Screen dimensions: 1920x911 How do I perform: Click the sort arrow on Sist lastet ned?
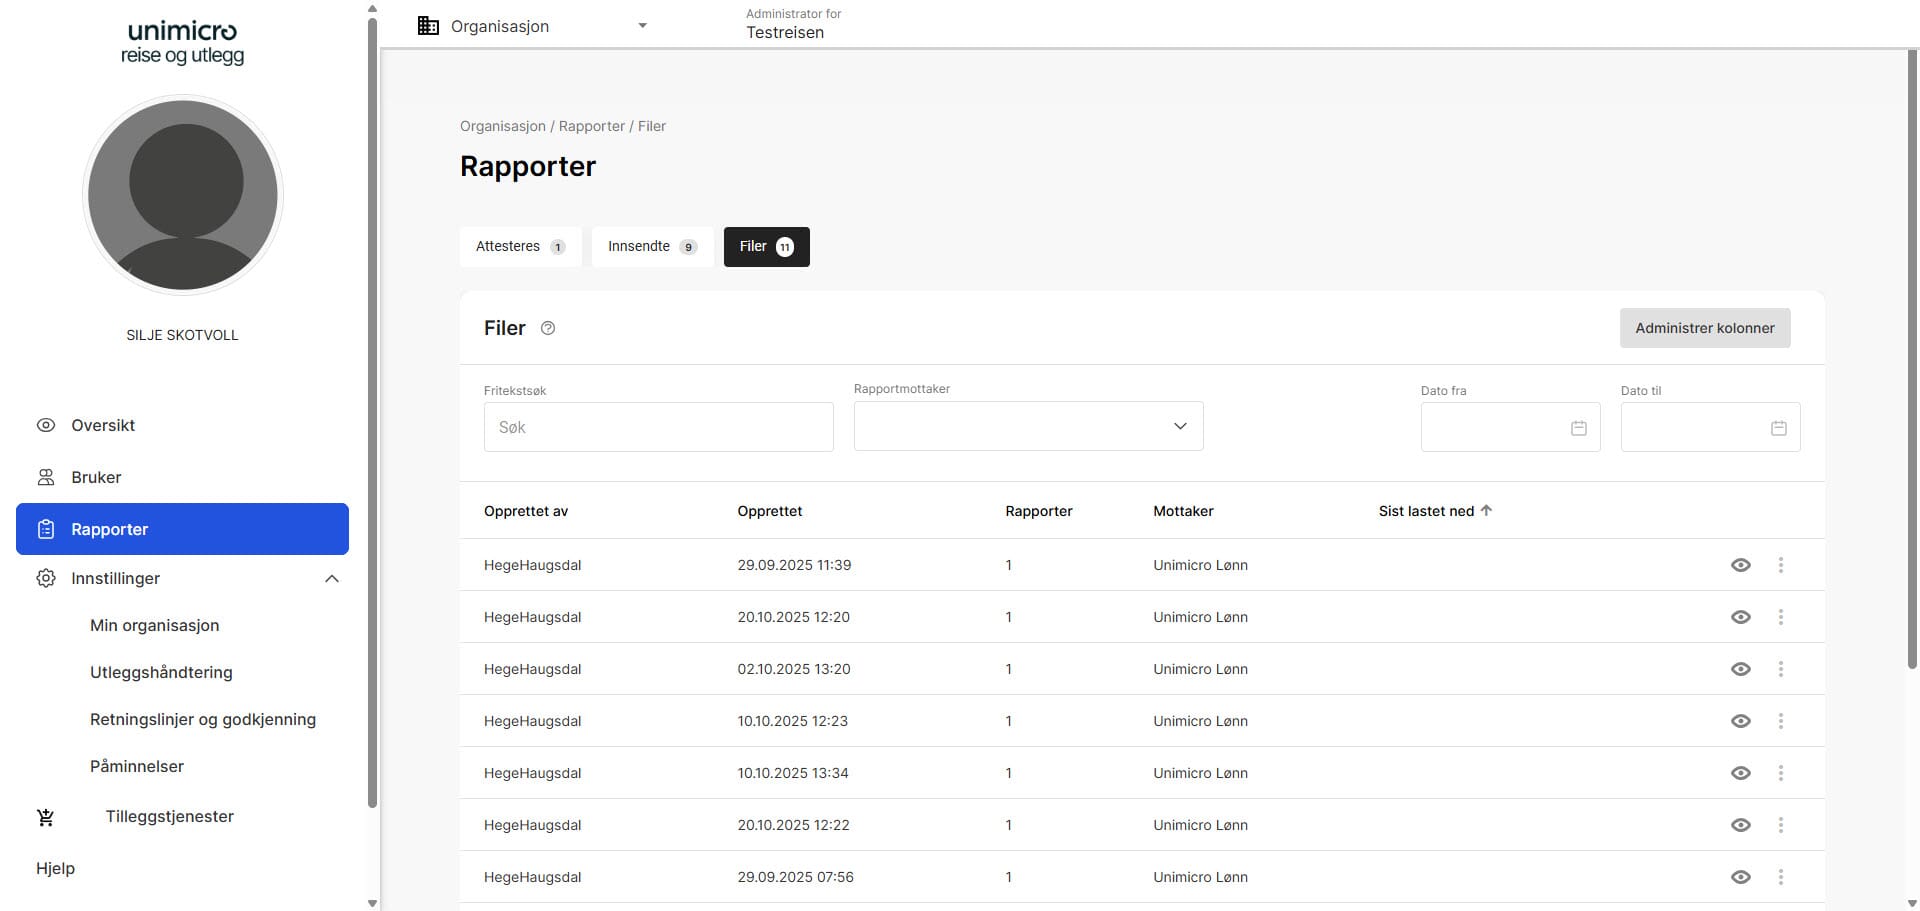(x=1487, y=511)
